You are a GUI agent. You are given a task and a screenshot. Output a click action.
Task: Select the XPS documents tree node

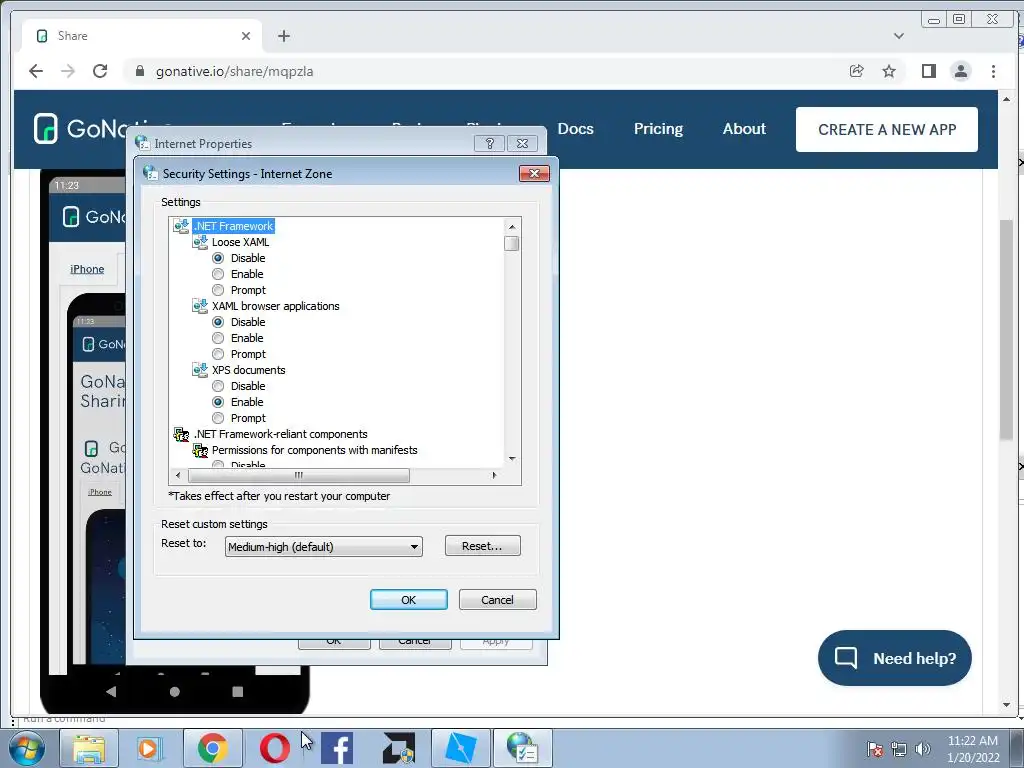[x=249, y=370]
